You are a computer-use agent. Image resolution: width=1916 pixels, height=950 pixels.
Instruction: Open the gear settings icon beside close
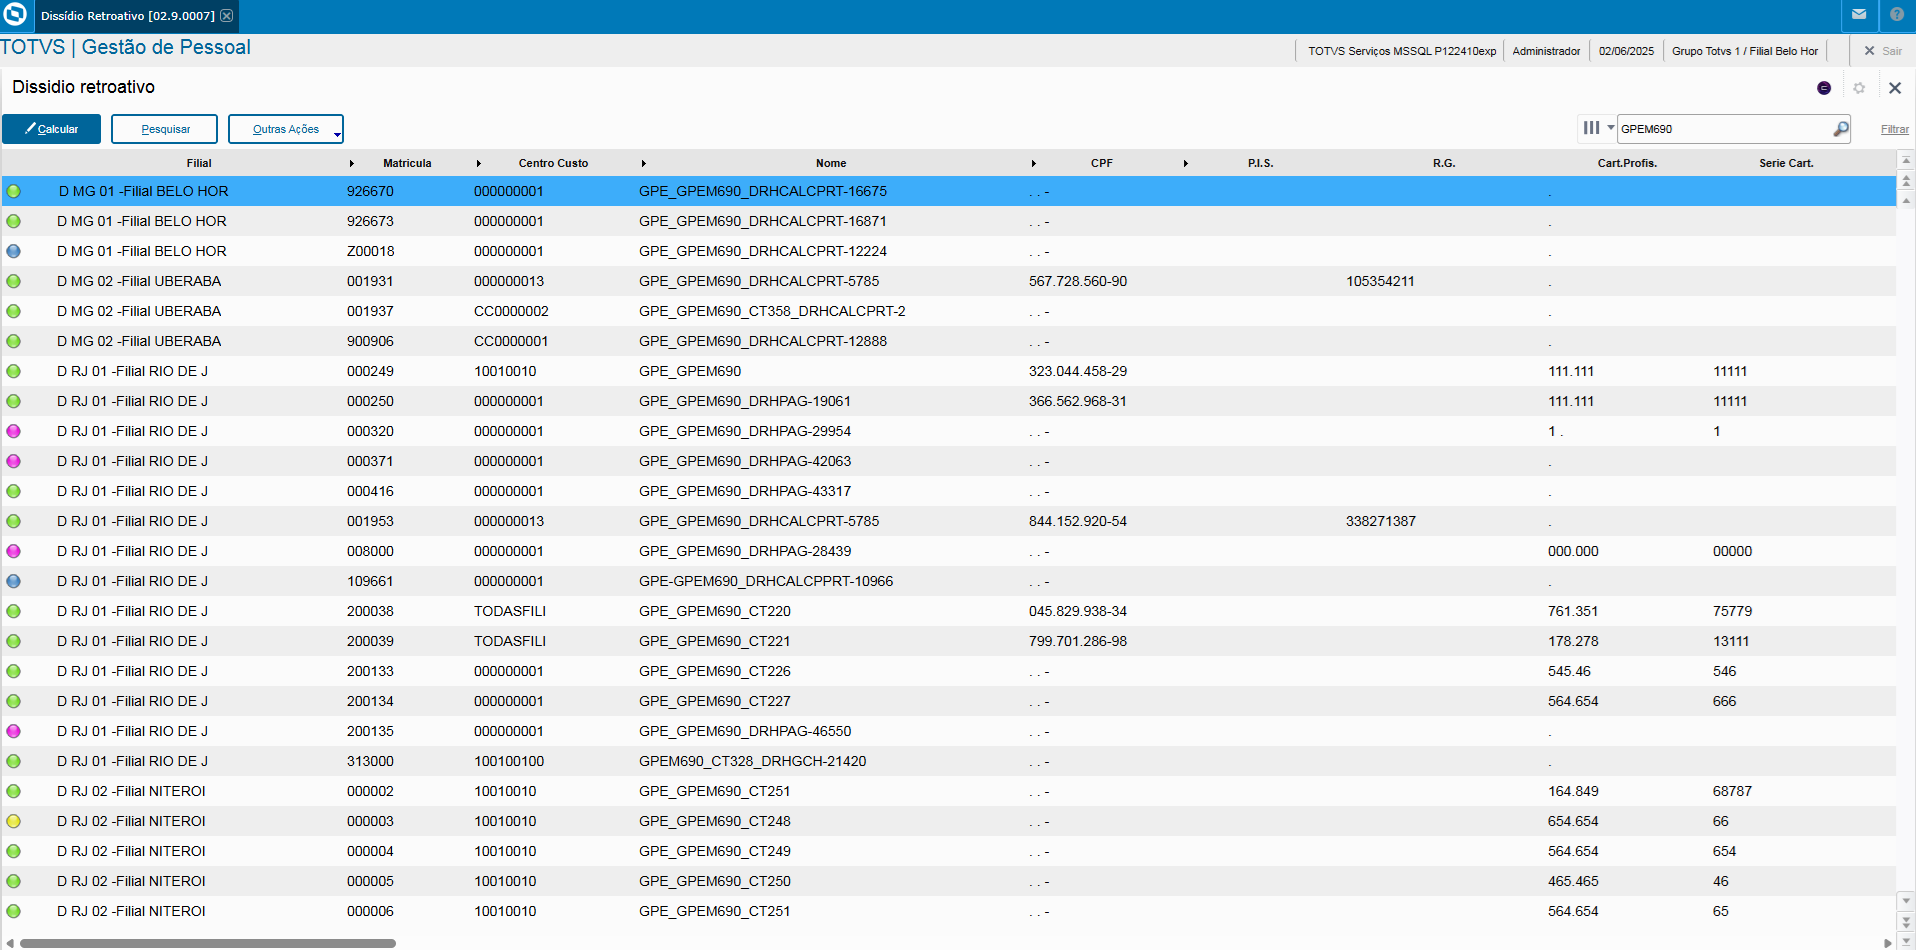tap(1859, 88)
